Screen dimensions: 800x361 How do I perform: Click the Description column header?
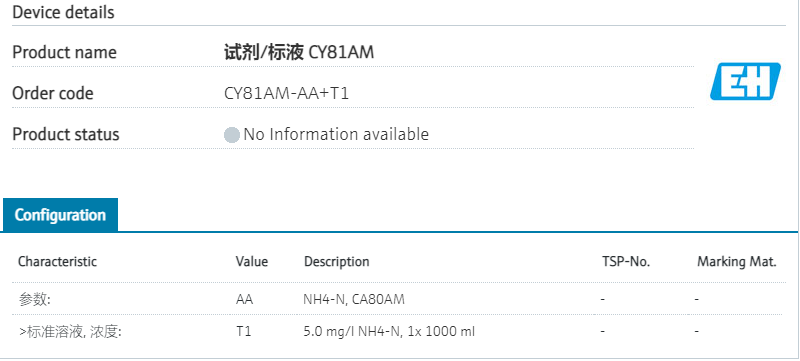click(x=337, y=262)
